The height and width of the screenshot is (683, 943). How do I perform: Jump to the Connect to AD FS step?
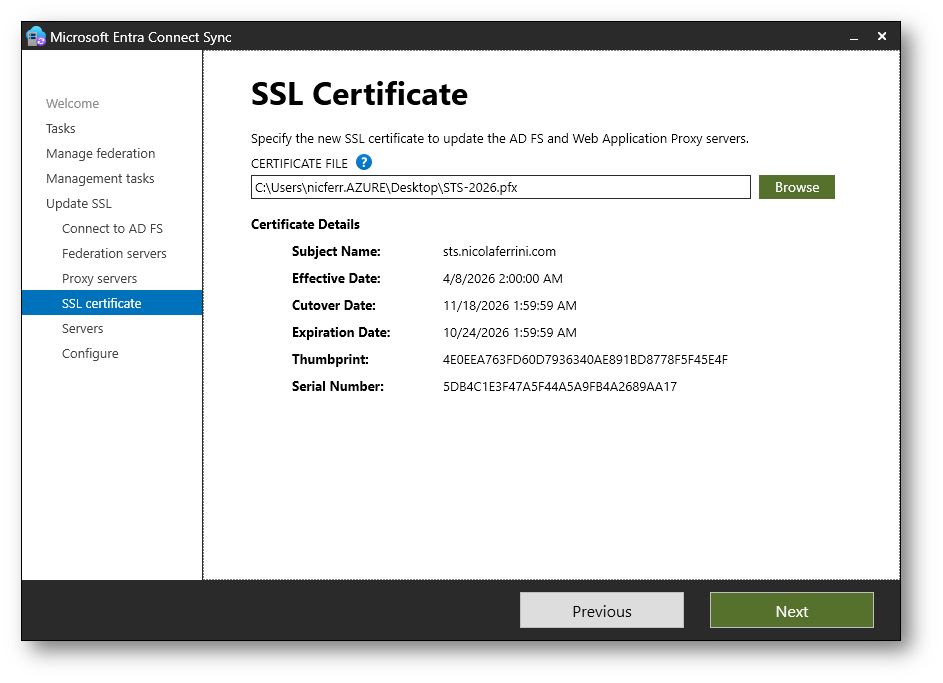pyautogui.click(x=112, y=229)
